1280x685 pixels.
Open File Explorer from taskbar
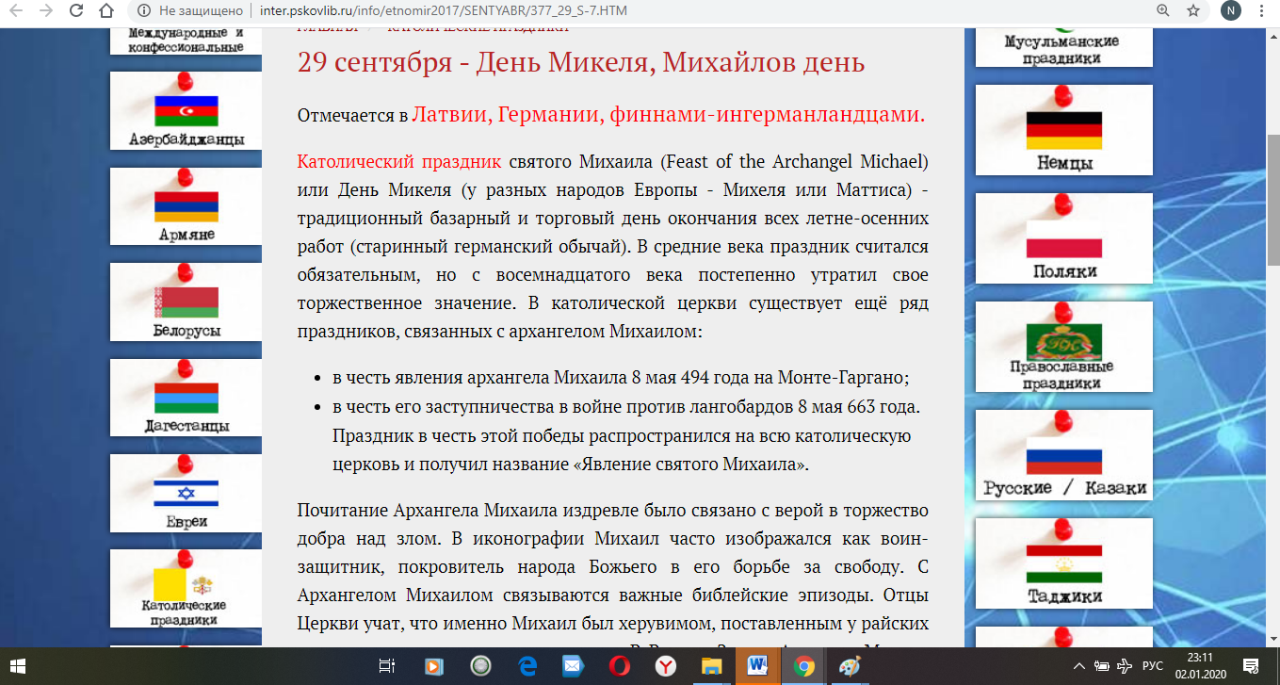coord(712,666)
